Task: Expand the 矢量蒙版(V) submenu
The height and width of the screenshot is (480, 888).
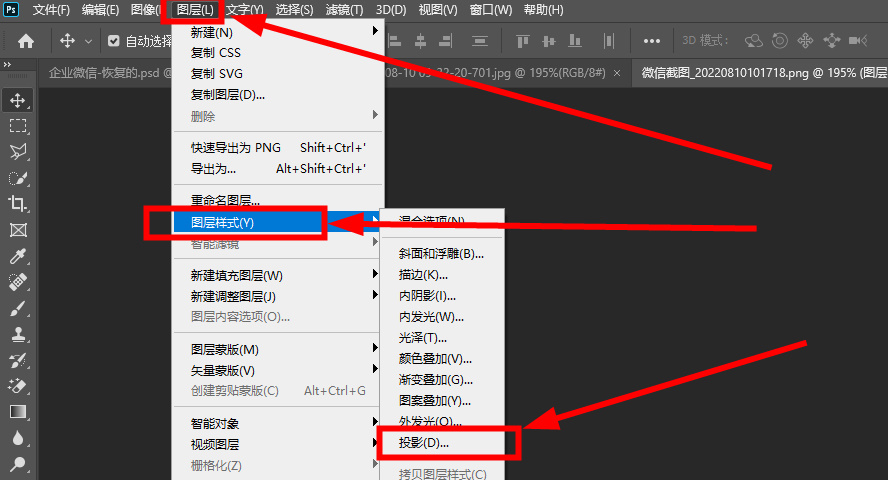Action: (x=375, y=369)
